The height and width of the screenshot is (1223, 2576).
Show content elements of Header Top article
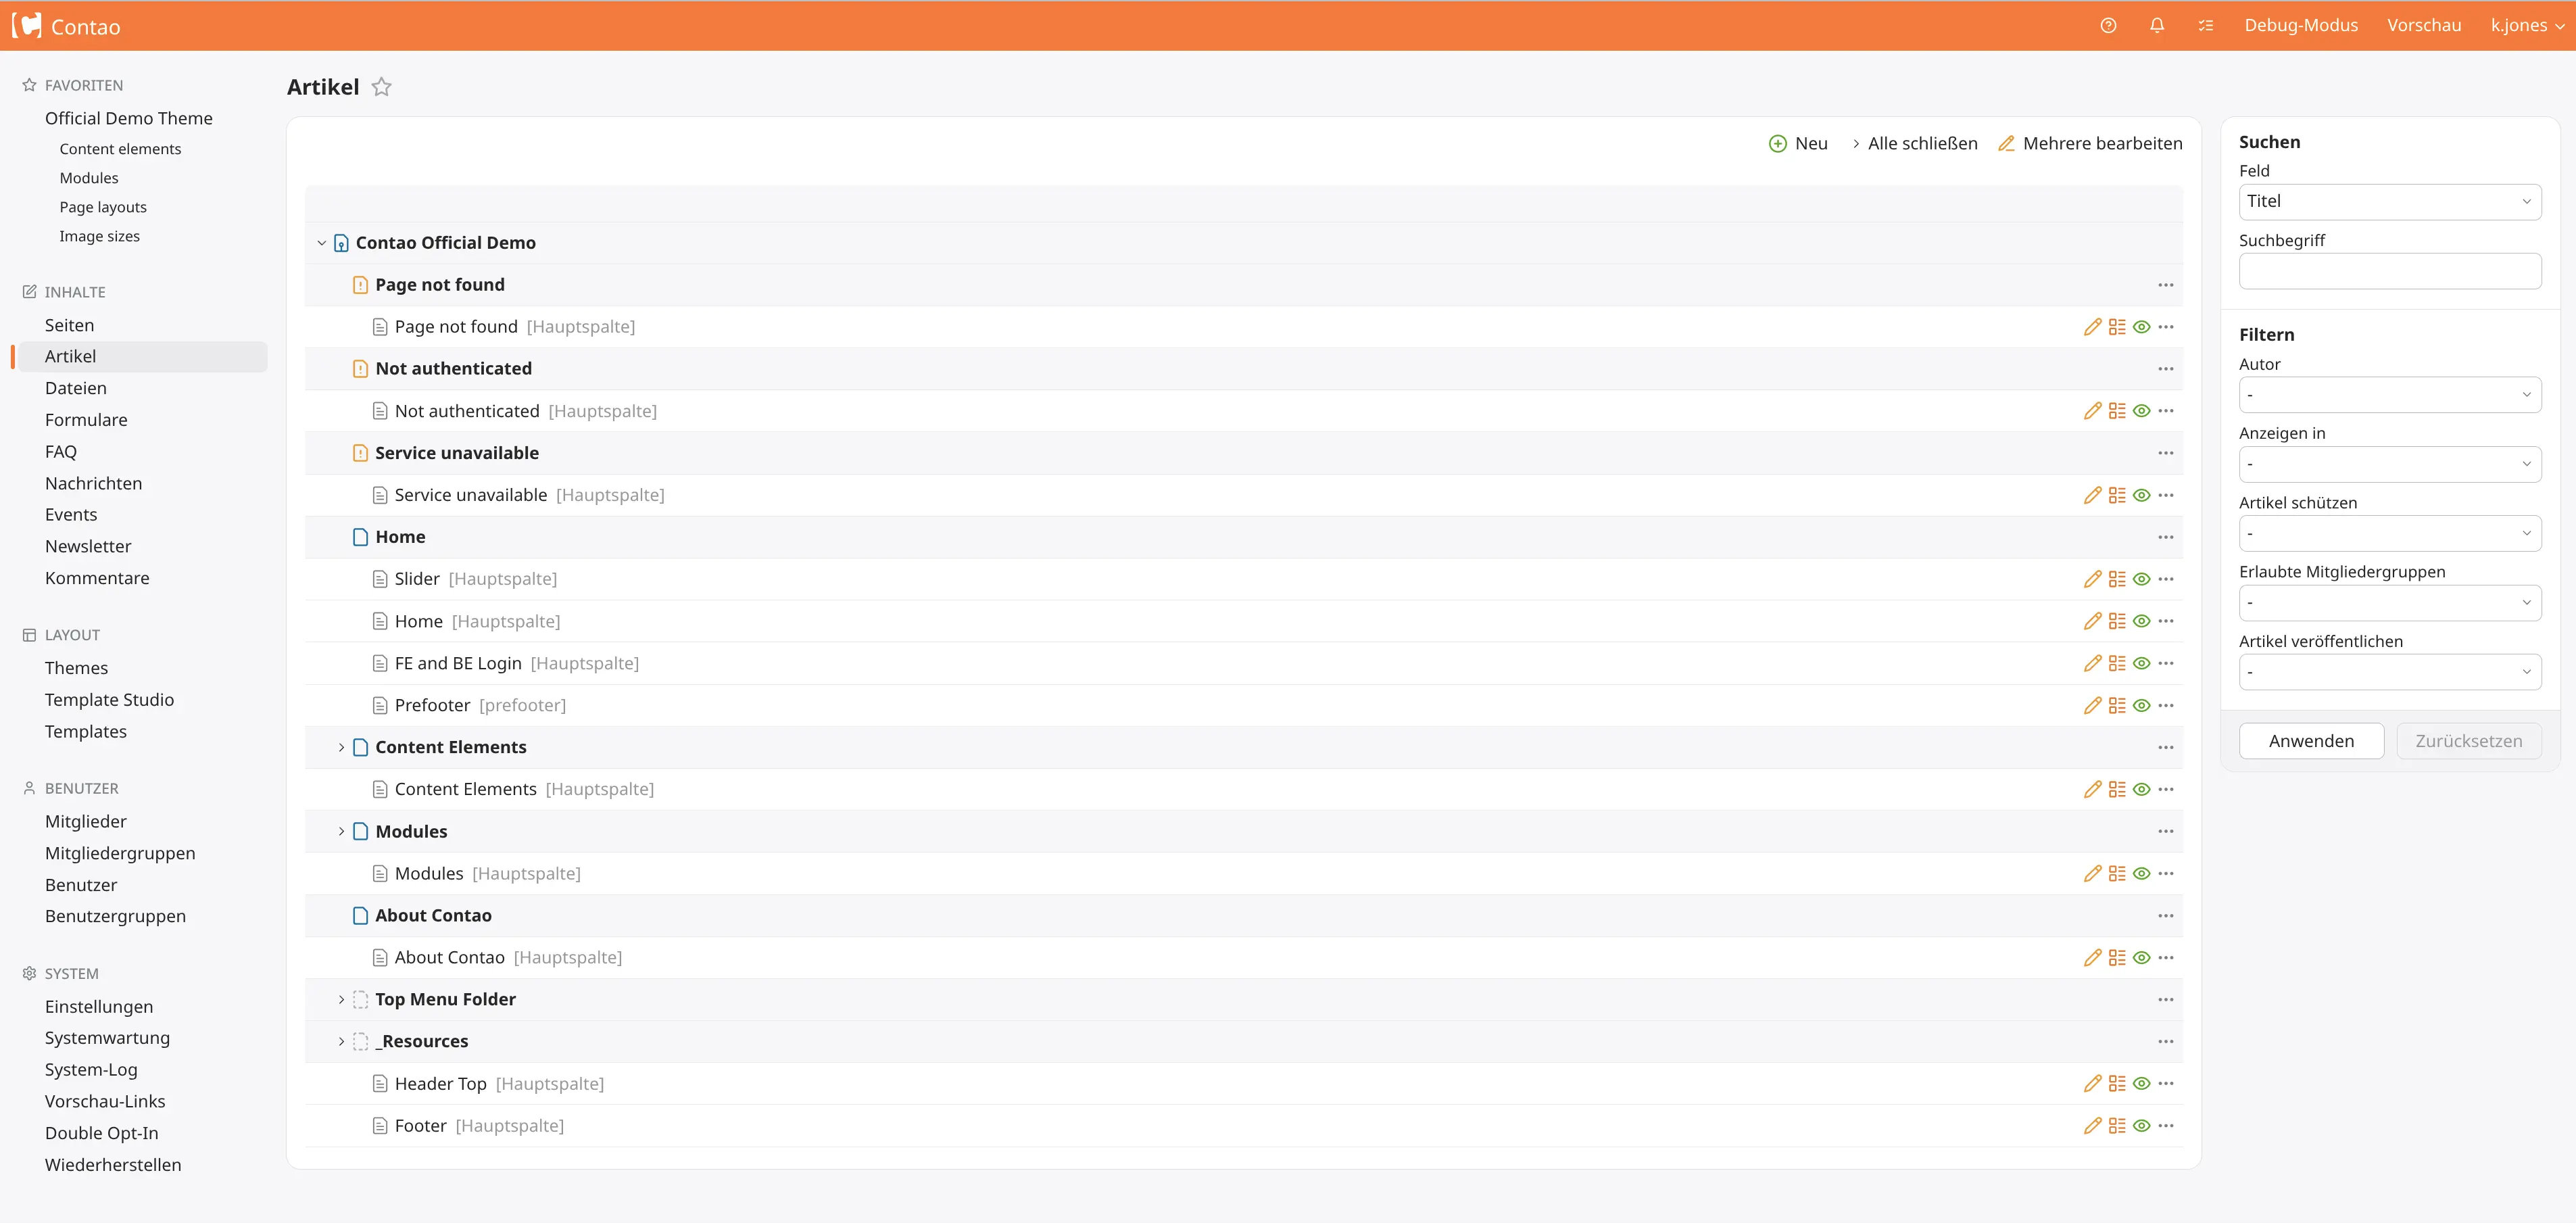2117,1083
